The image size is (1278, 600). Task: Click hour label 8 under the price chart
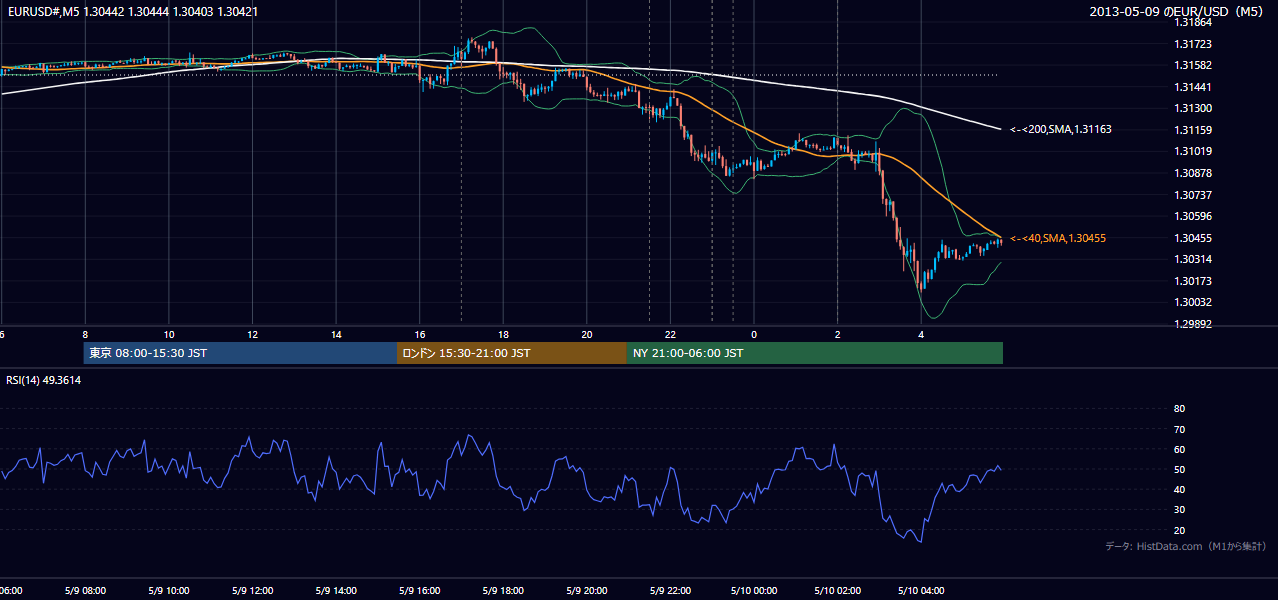85,334
